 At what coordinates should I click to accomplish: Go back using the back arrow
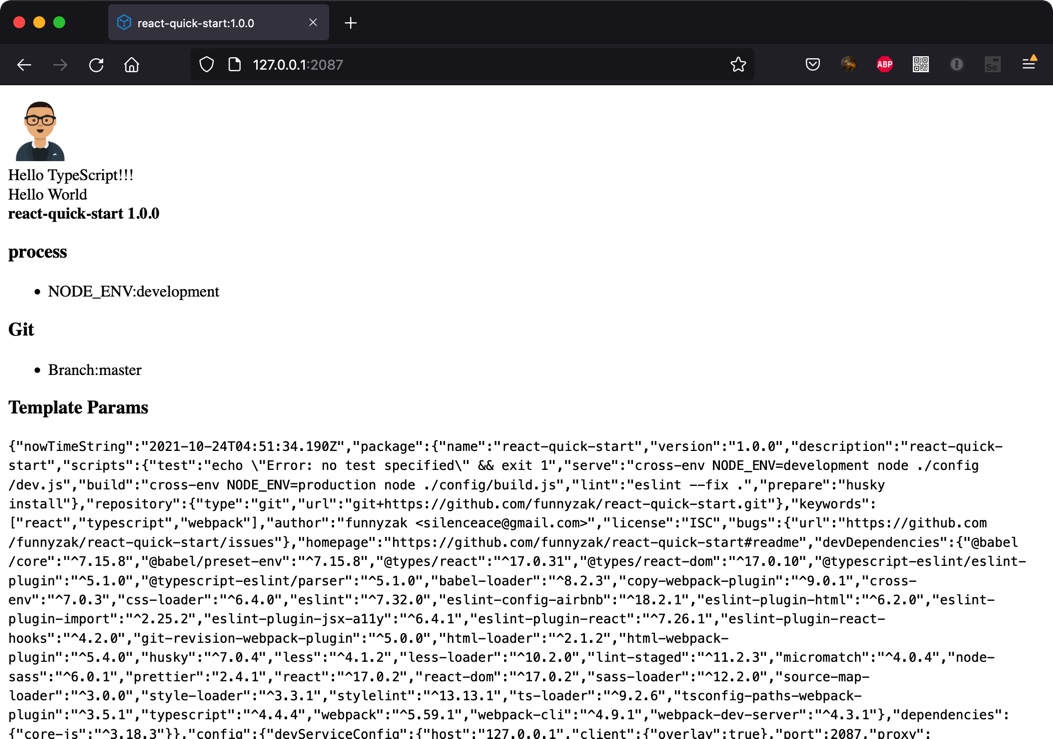coord(24,64)
